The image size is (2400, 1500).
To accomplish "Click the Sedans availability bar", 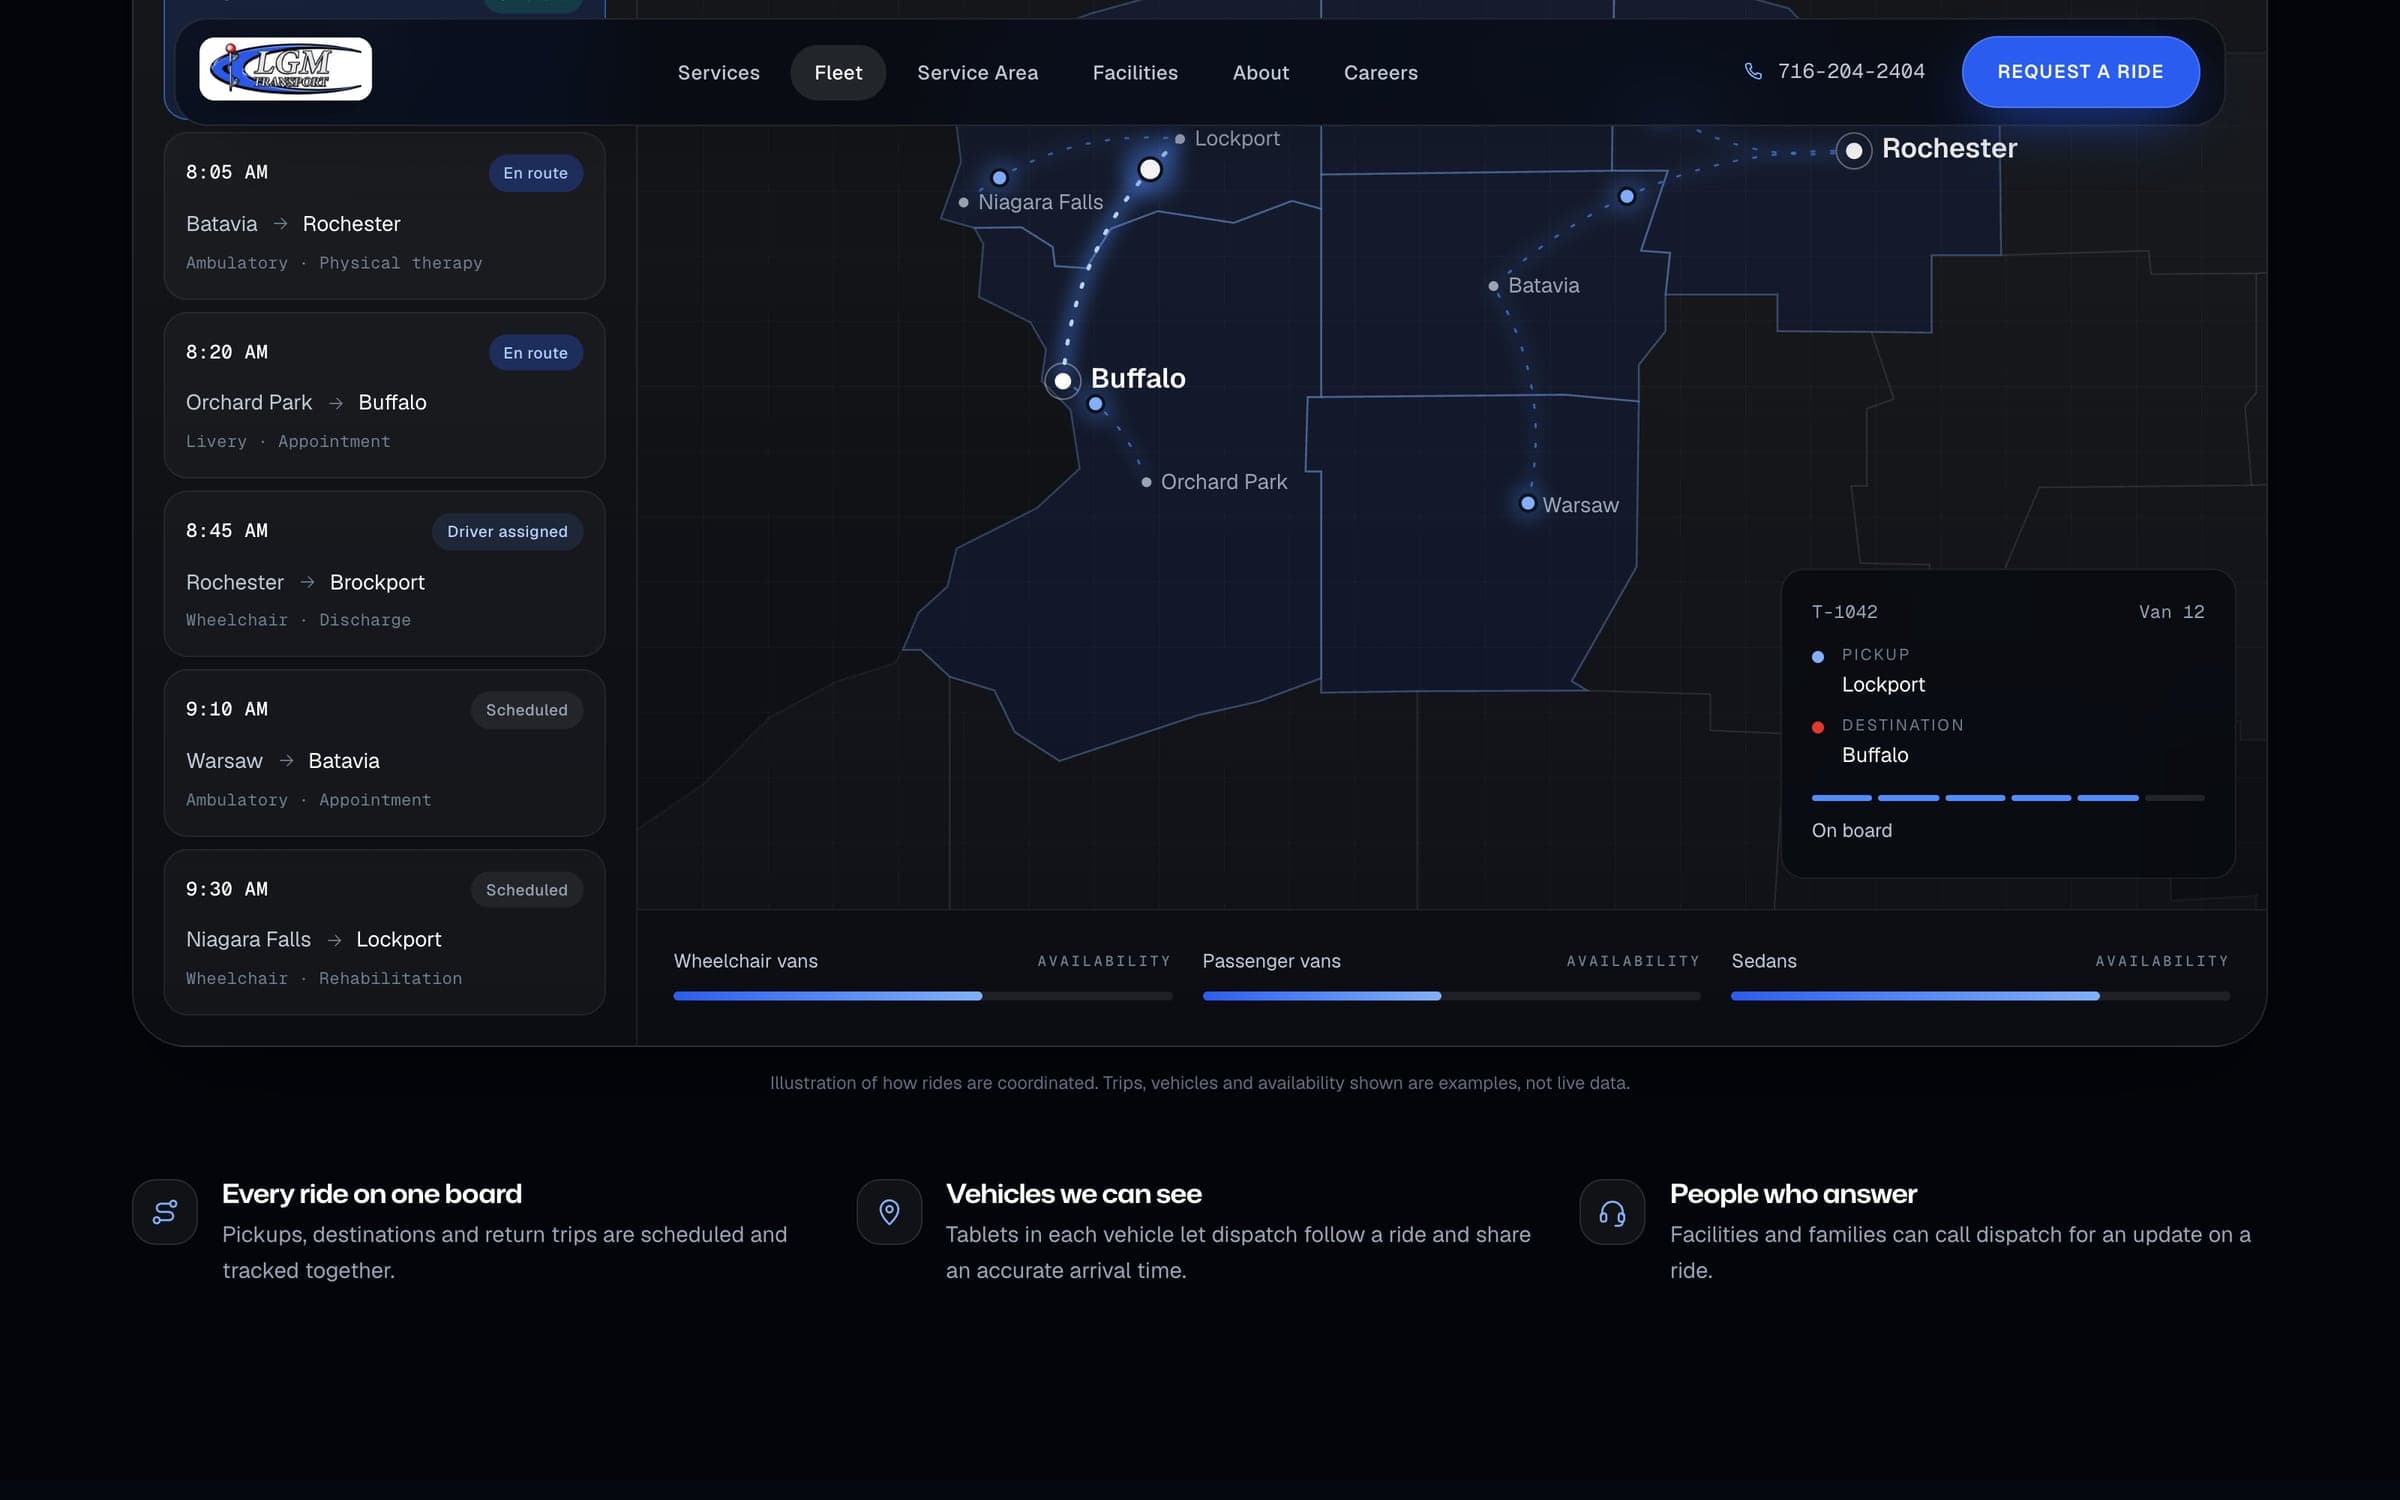I will coord(1980,996).
